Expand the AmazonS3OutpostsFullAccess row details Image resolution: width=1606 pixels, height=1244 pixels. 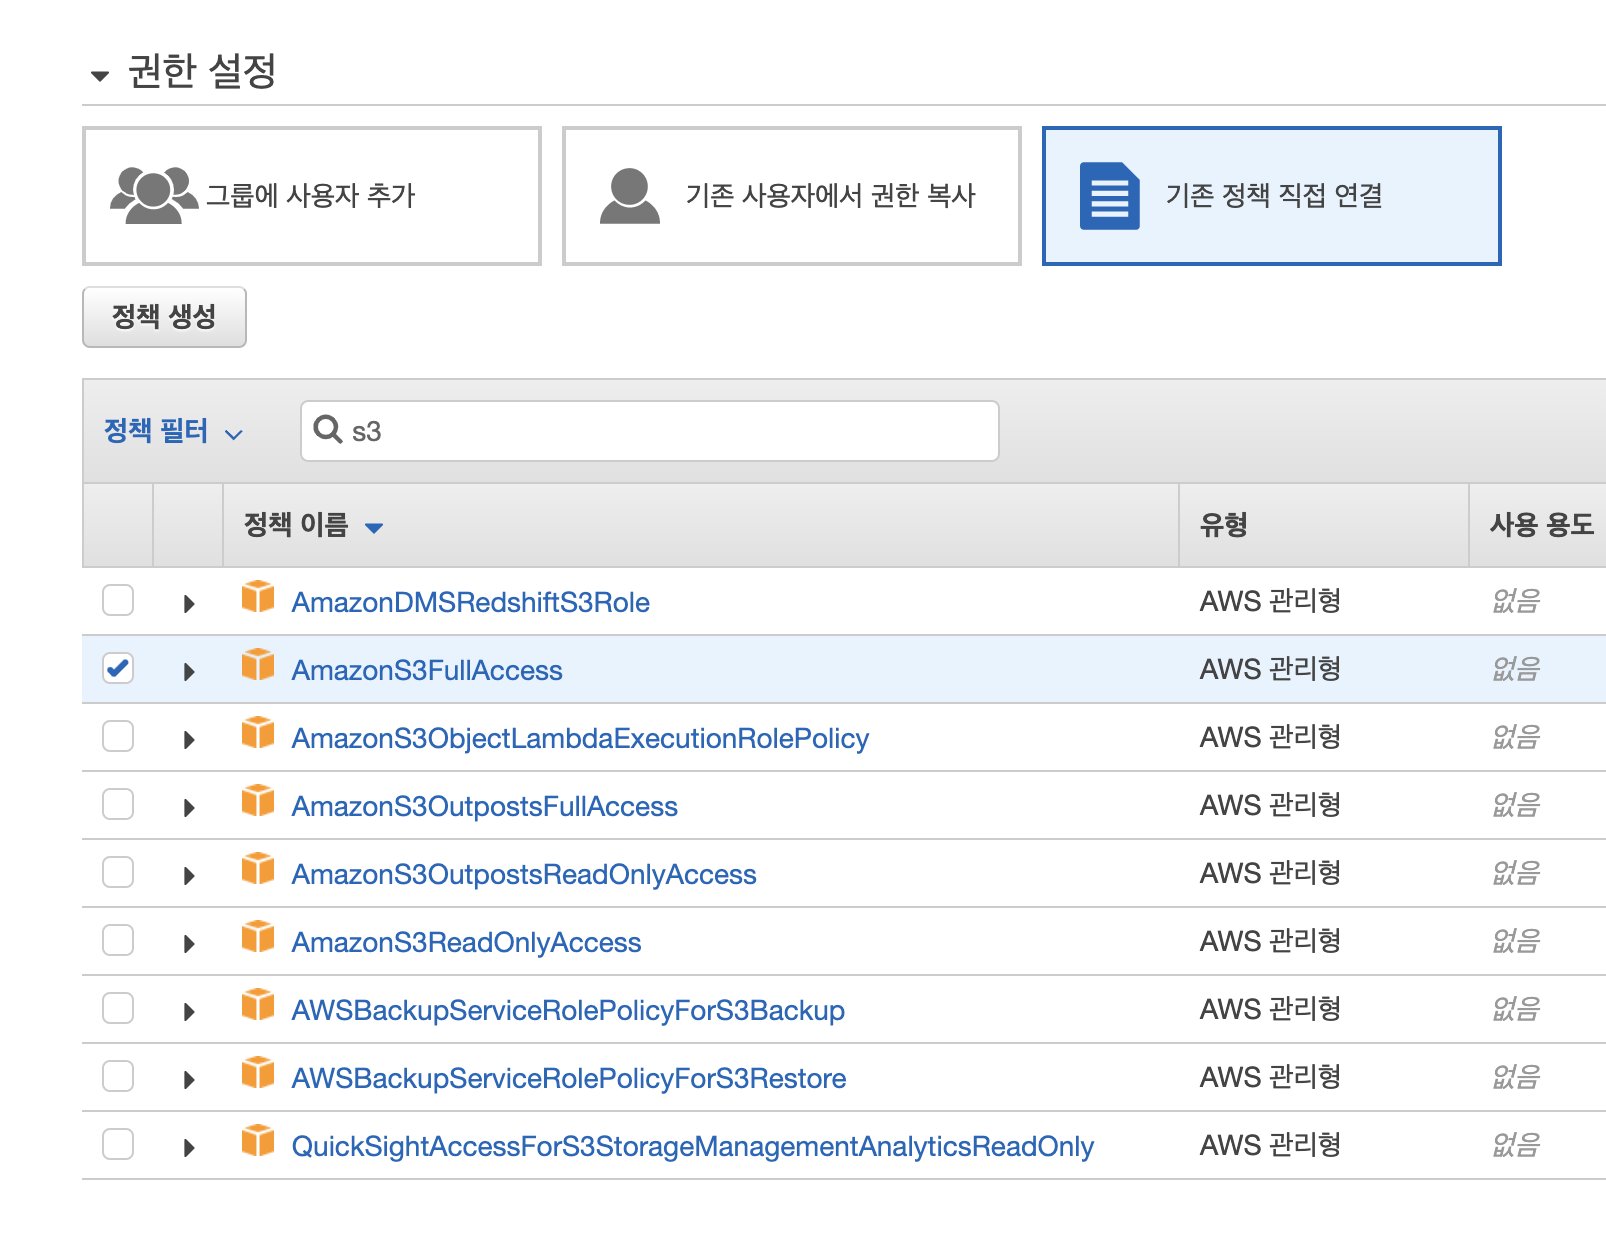pyautogui.click(x=189, y=807)
